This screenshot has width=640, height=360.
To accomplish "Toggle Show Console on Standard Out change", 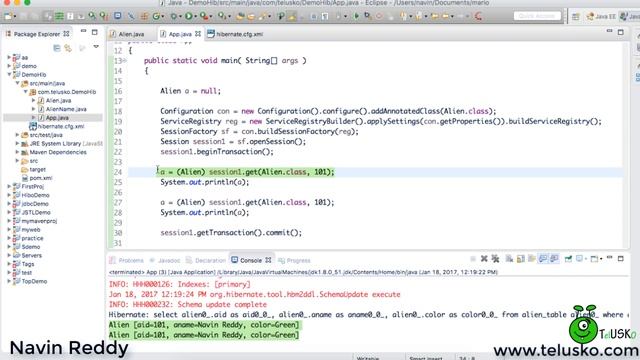I will coord(543,259).
